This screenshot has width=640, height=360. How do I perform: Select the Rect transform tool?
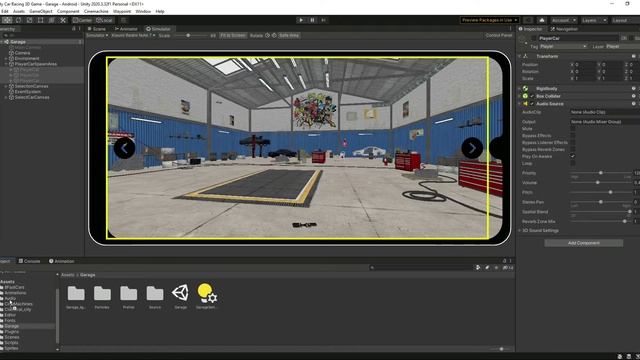tap(40, 20)
